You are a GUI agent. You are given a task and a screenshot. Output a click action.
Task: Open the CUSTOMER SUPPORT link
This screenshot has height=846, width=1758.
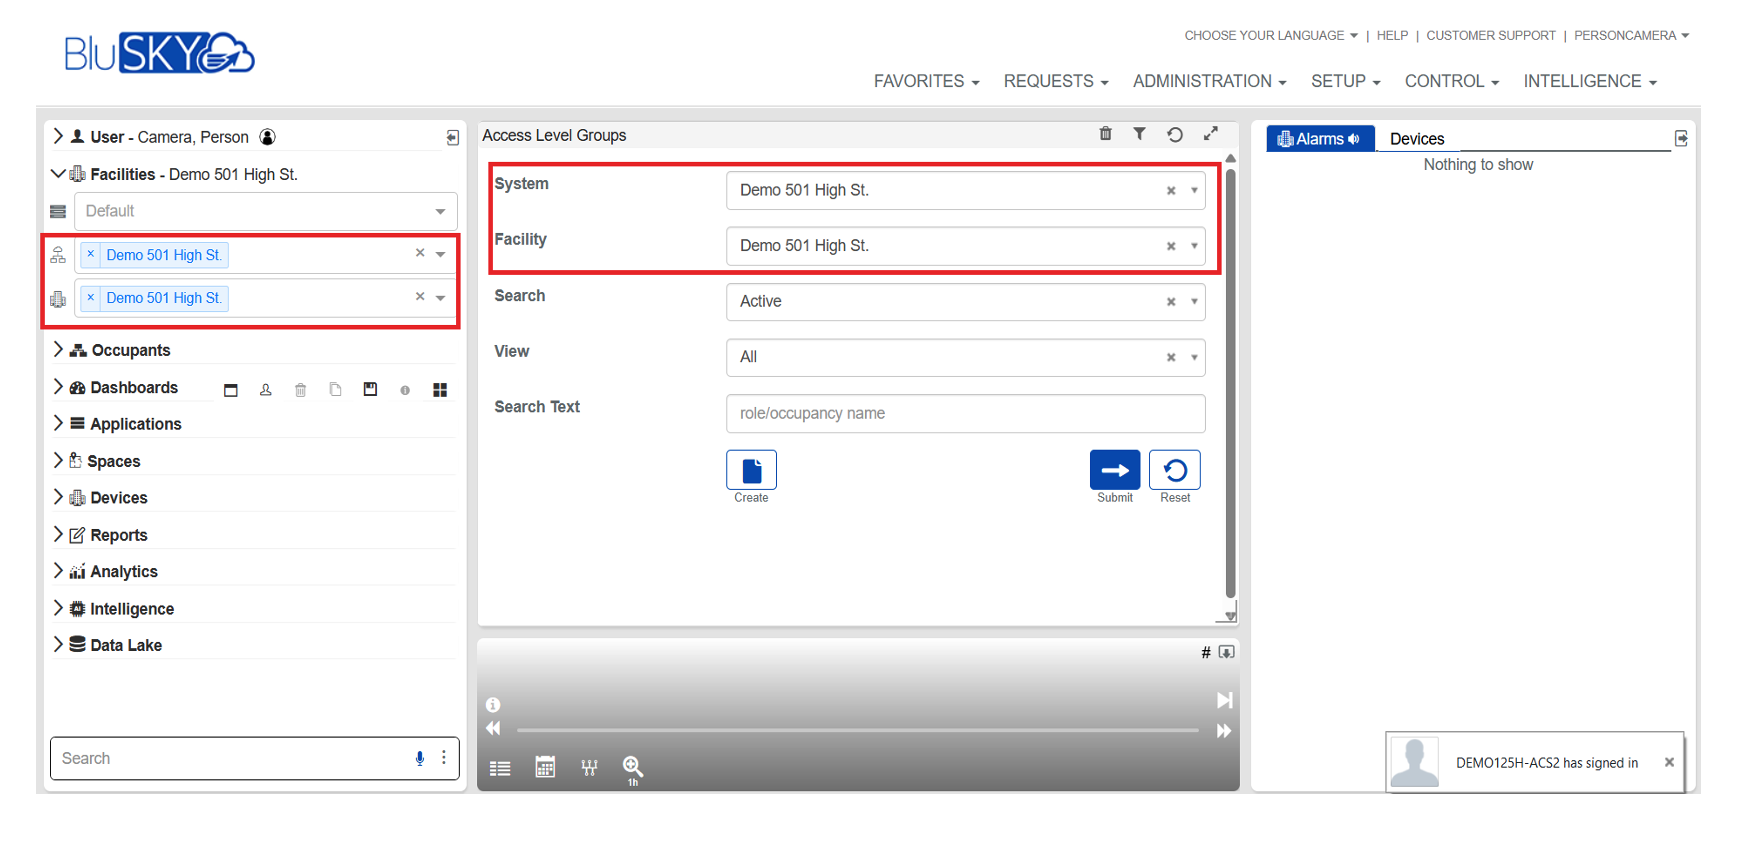(1490, 35)
